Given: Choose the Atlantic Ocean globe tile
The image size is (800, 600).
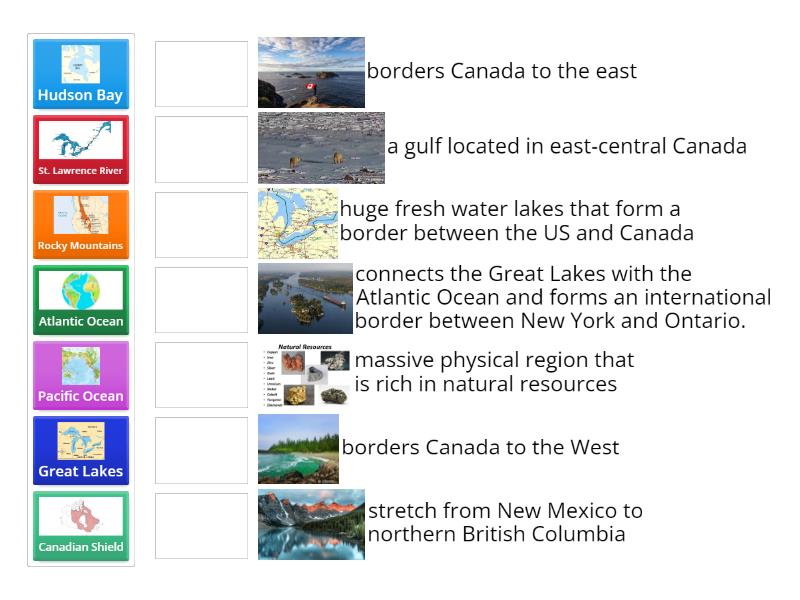Looking at the screenshot, I should point(81,299).
